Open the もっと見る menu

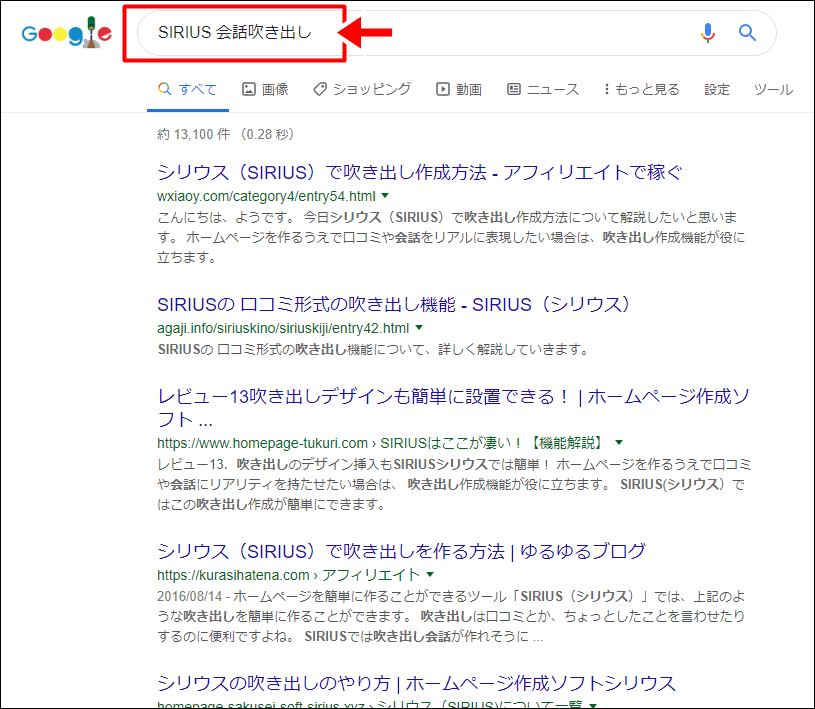(x=641, y=89)
